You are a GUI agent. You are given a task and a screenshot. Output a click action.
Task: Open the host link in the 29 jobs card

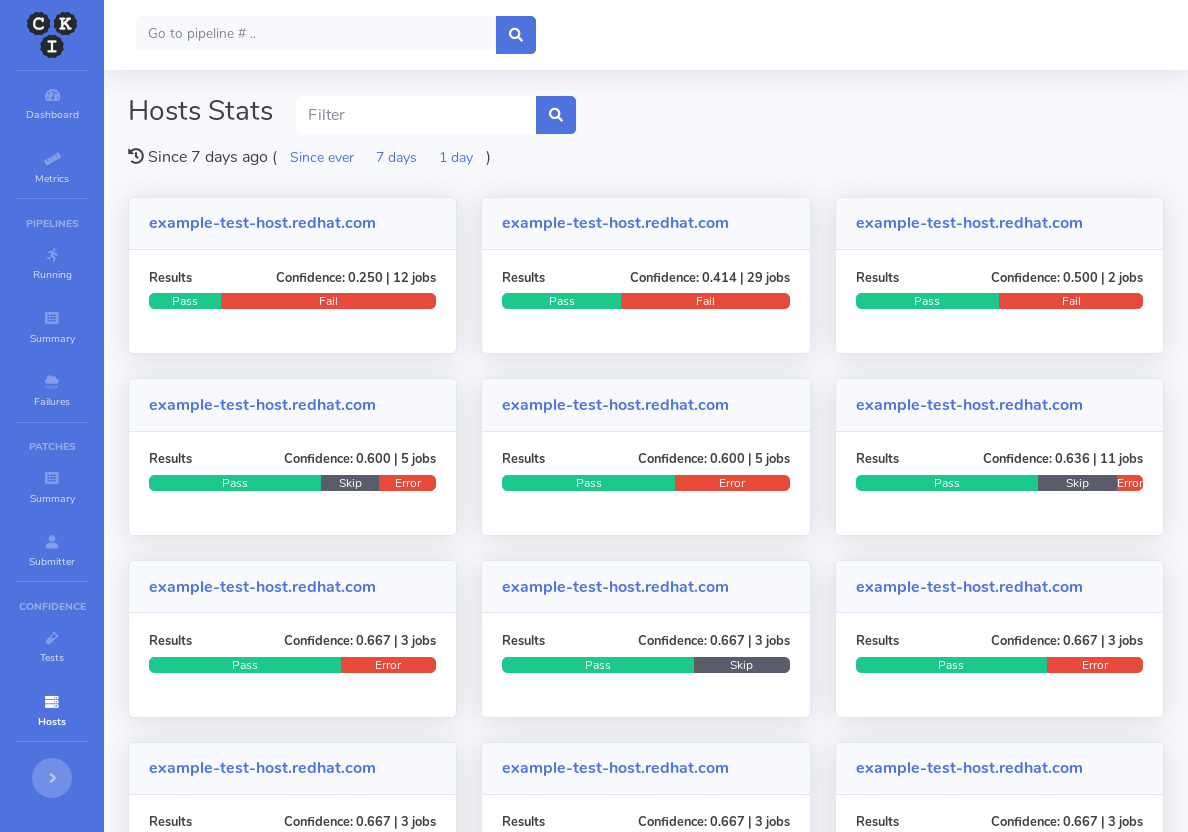(615, 223)
